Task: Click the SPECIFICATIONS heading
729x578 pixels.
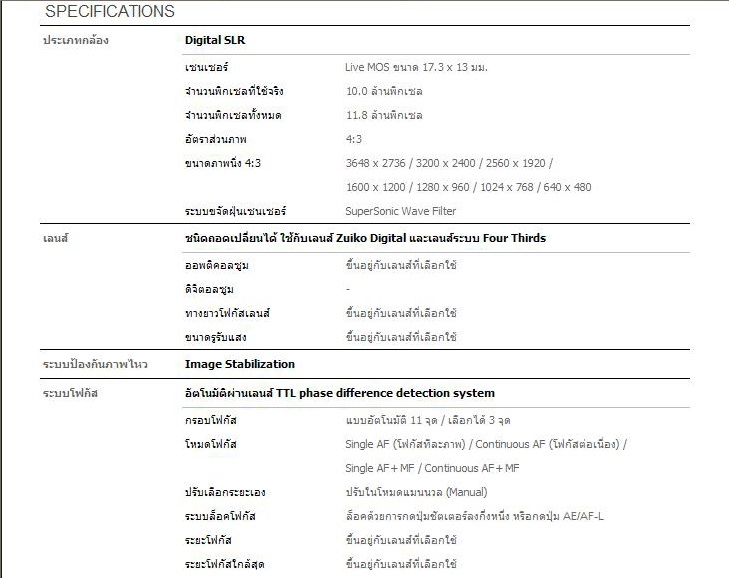Action: point(110,12)
